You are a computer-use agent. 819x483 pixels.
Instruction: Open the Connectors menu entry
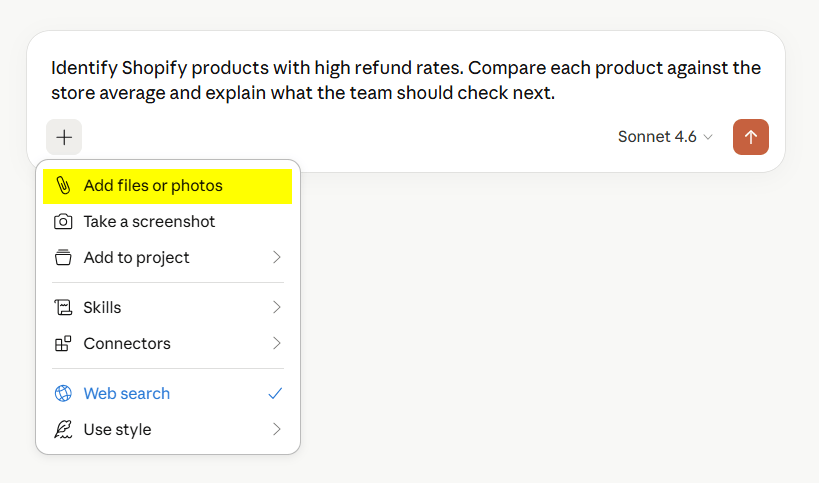pyautogui.click(x=168, y=343)
